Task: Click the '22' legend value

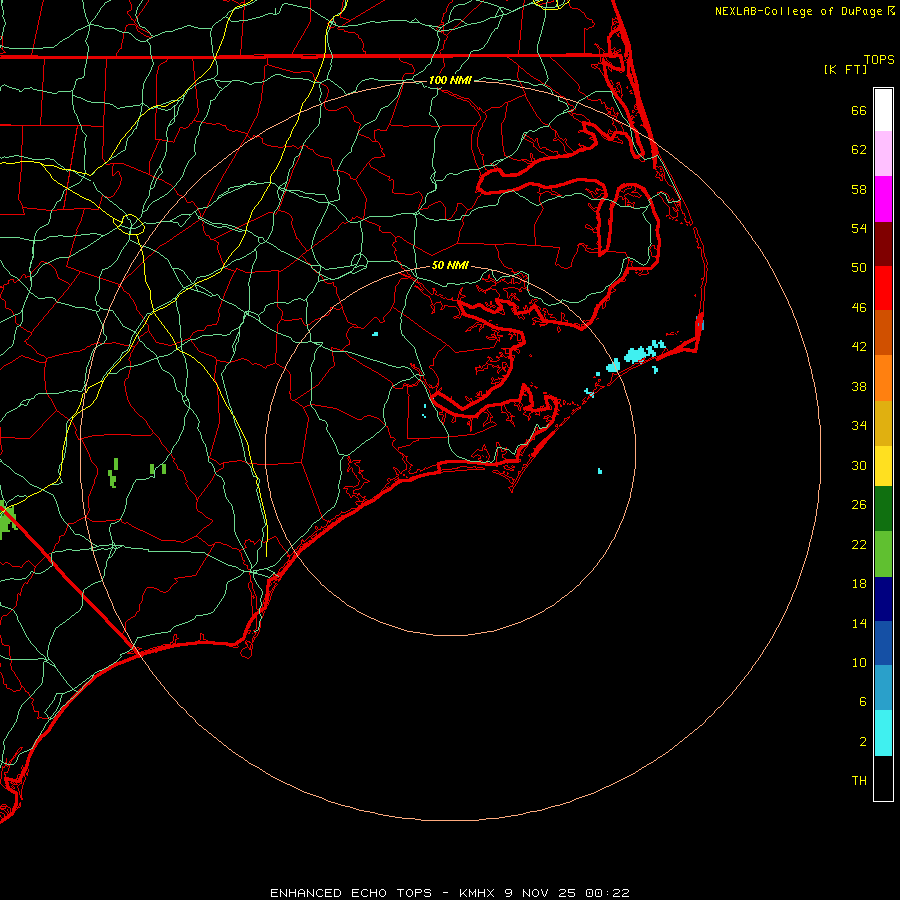Action: (x=859, y=544)
